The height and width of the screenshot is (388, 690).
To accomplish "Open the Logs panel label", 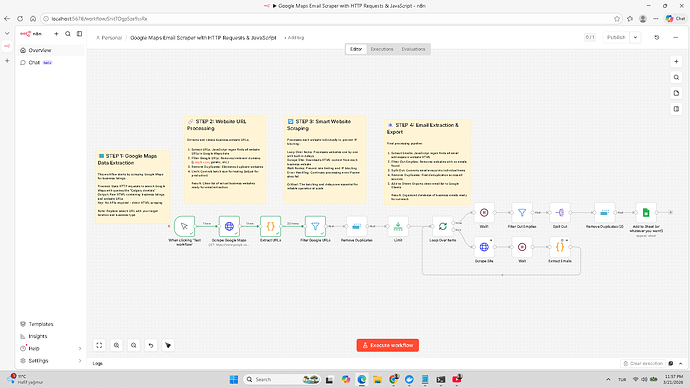I will [x=98, y=363].
